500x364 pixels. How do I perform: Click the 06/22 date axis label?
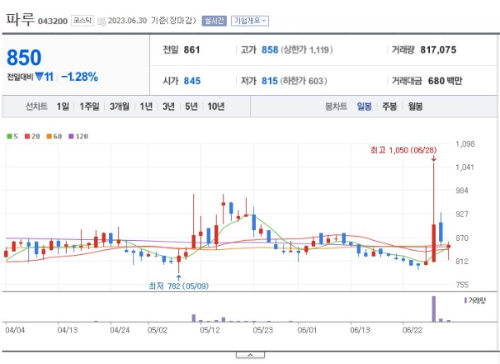(412, 330)
